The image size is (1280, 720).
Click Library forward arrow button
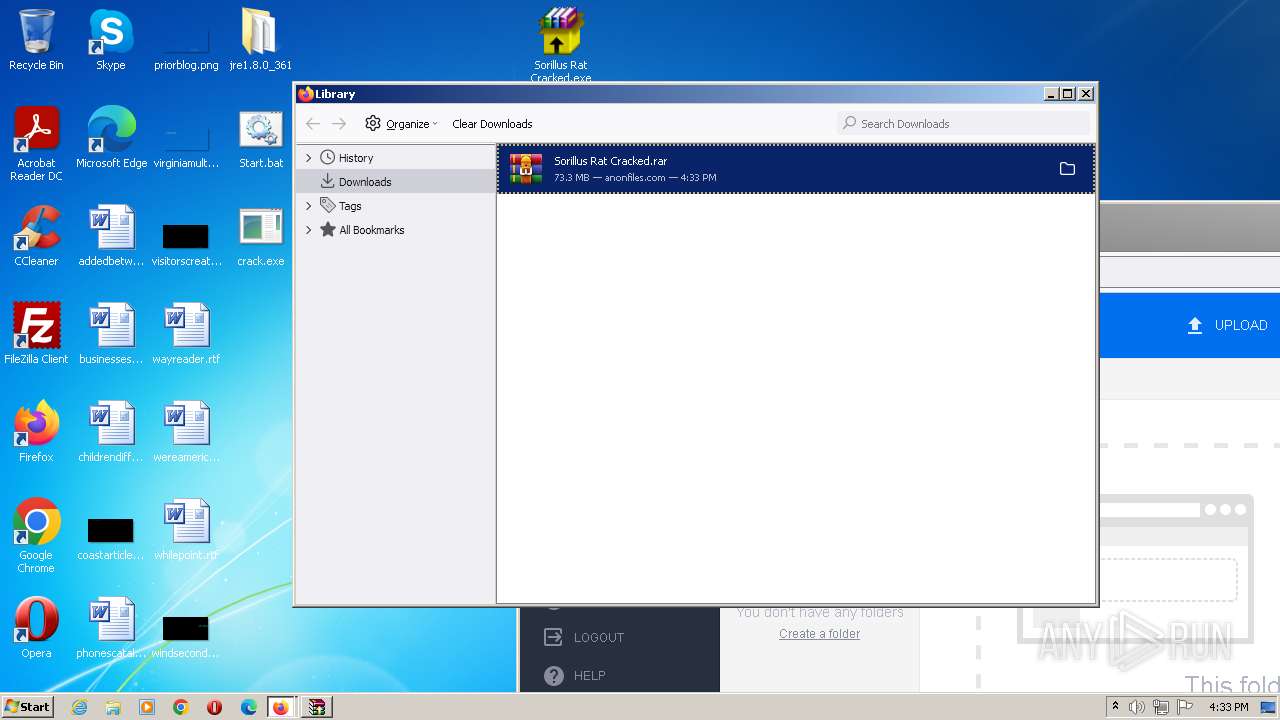coord(339,123)
